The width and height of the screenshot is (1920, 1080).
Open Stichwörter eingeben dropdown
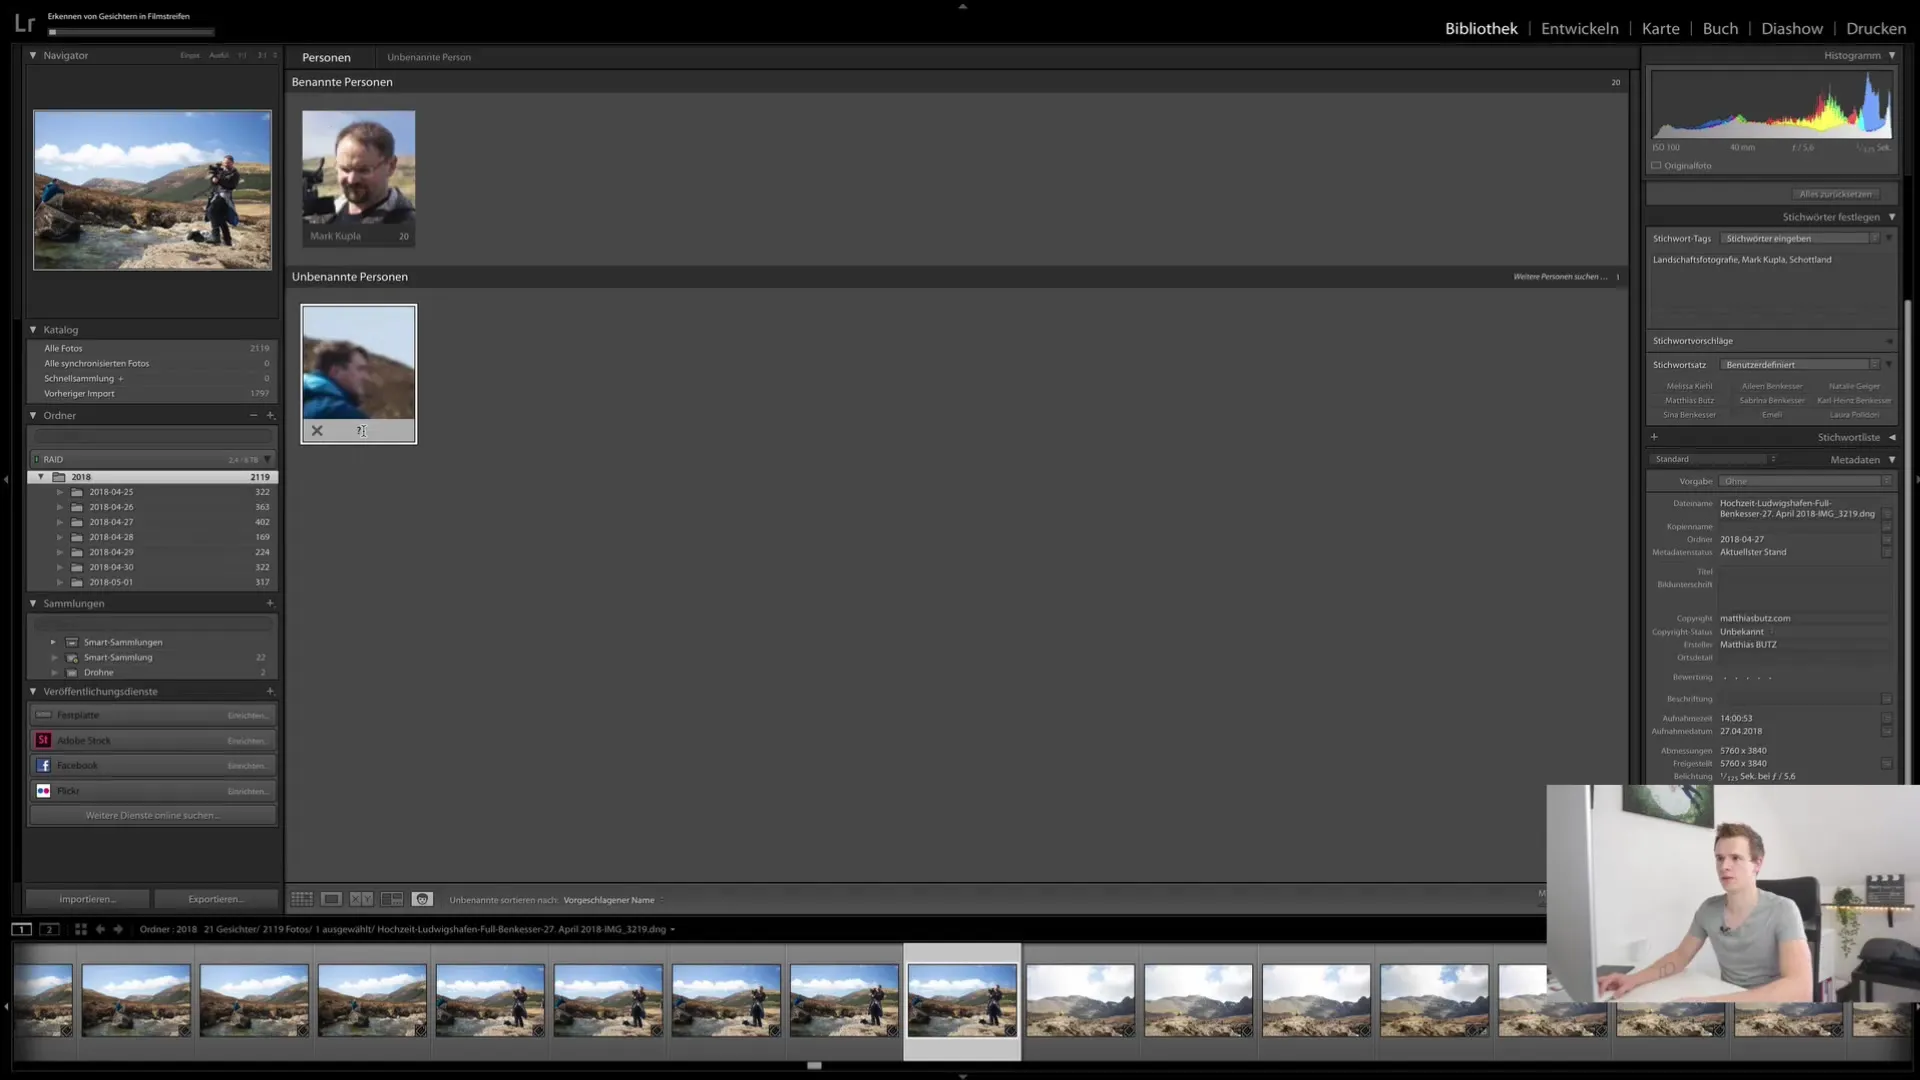(1800, 238)
